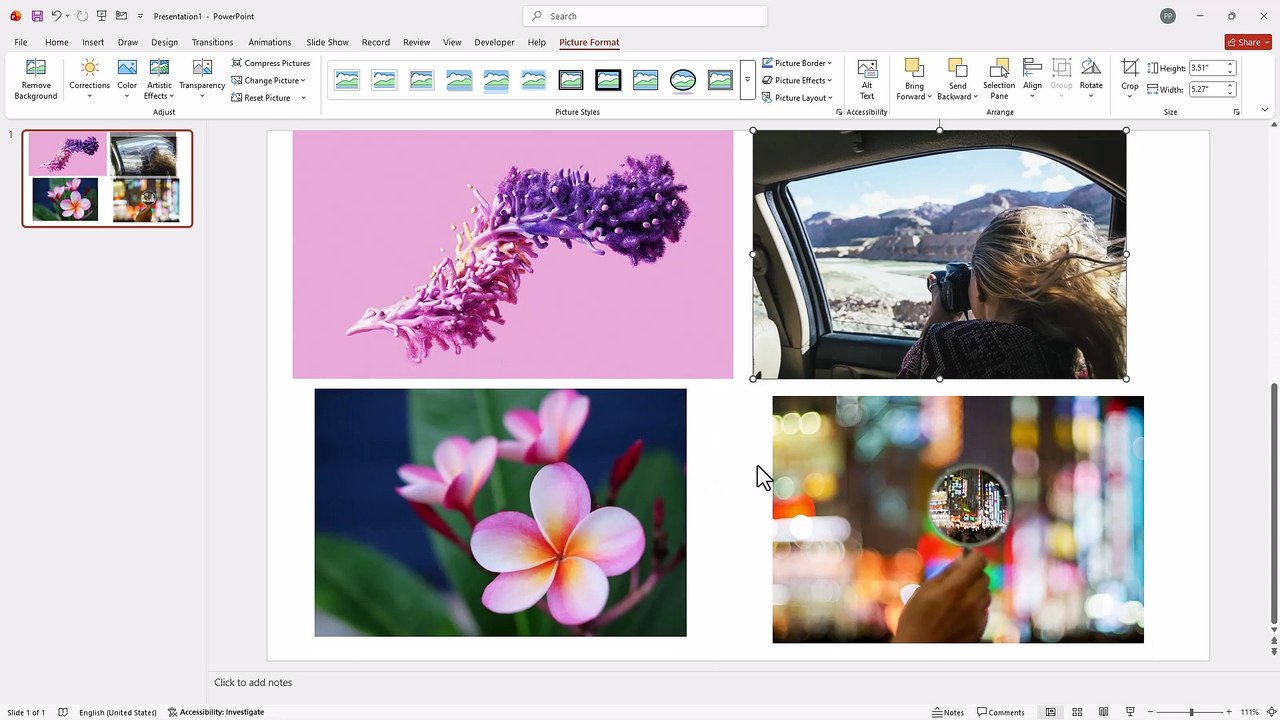Click the zoom slider handle
This screenshot has height=720, width=1280.
(x=1191, y=712)
